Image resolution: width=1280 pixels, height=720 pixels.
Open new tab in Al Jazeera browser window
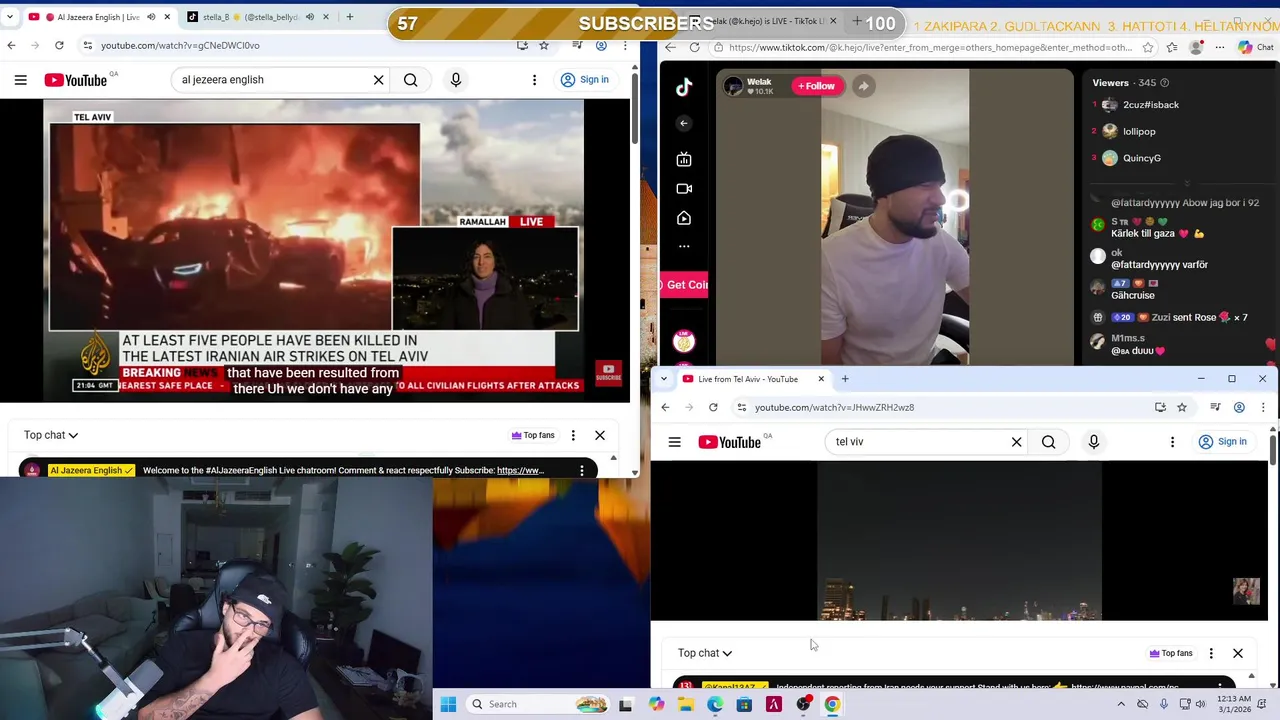tap(349, 17)
